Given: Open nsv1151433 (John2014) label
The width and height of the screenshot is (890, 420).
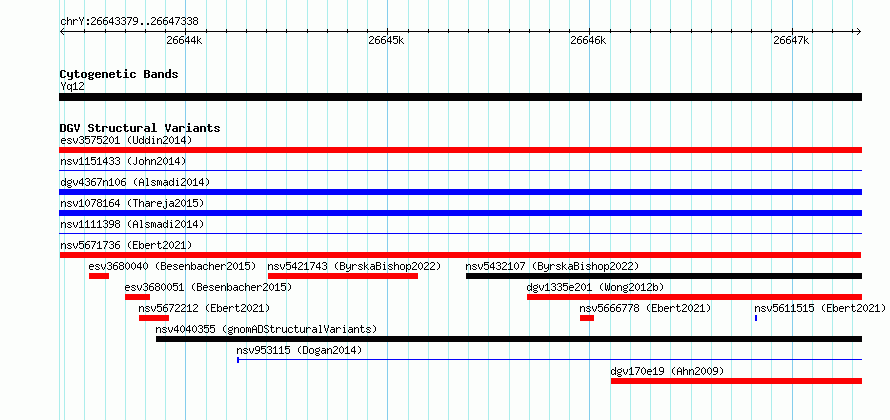Looking at the screenshot, I should (123, 161).
